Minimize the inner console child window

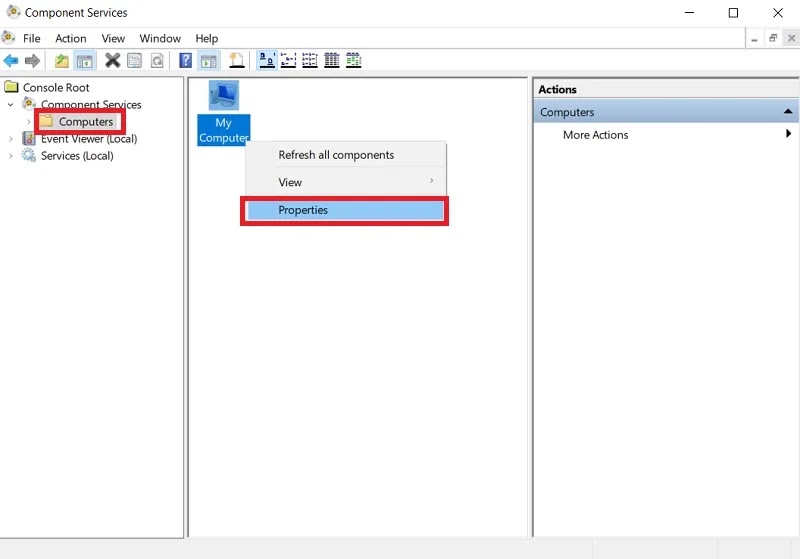point(754,39)
